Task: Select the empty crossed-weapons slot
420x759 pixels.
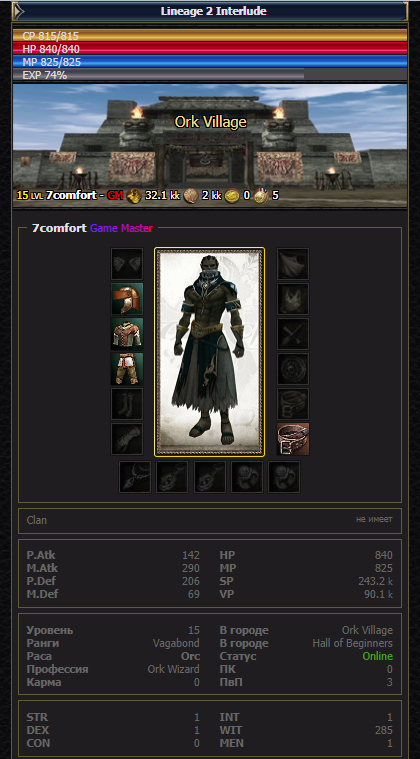Action: click(x=293, y=334)
